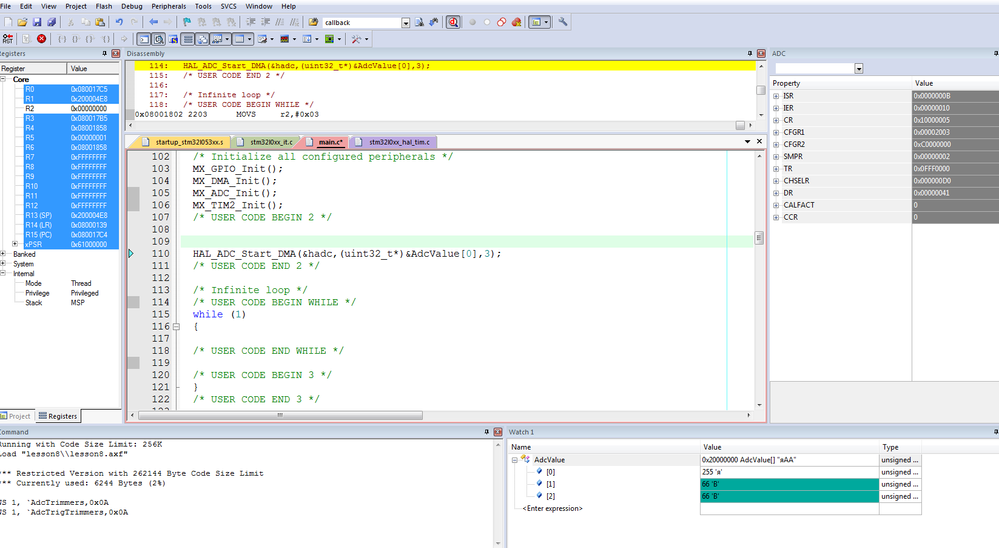The width and height of the screenshot is (999, 548).
Task: Stop program execution red X icon
Action: pos(41,39)
